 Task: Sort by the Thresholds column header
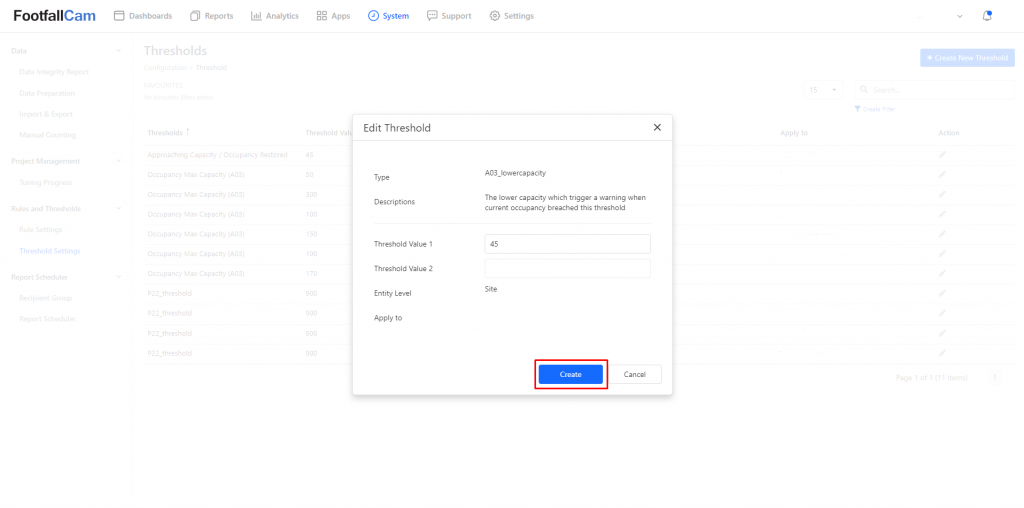pyautogui.click(x=167, y=132)
